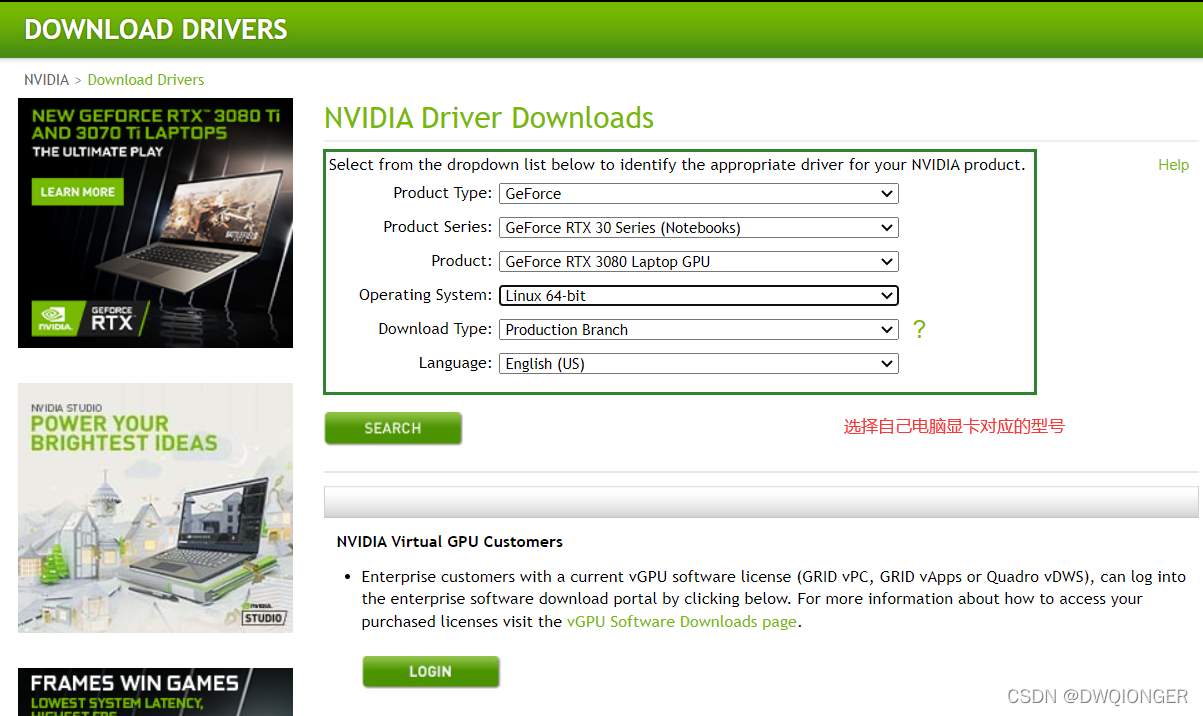Image resolution: width=1203 pixels, height=716 pixels.
Task: Open the Language dropdown showing English (US)
Action: (698, 364)
